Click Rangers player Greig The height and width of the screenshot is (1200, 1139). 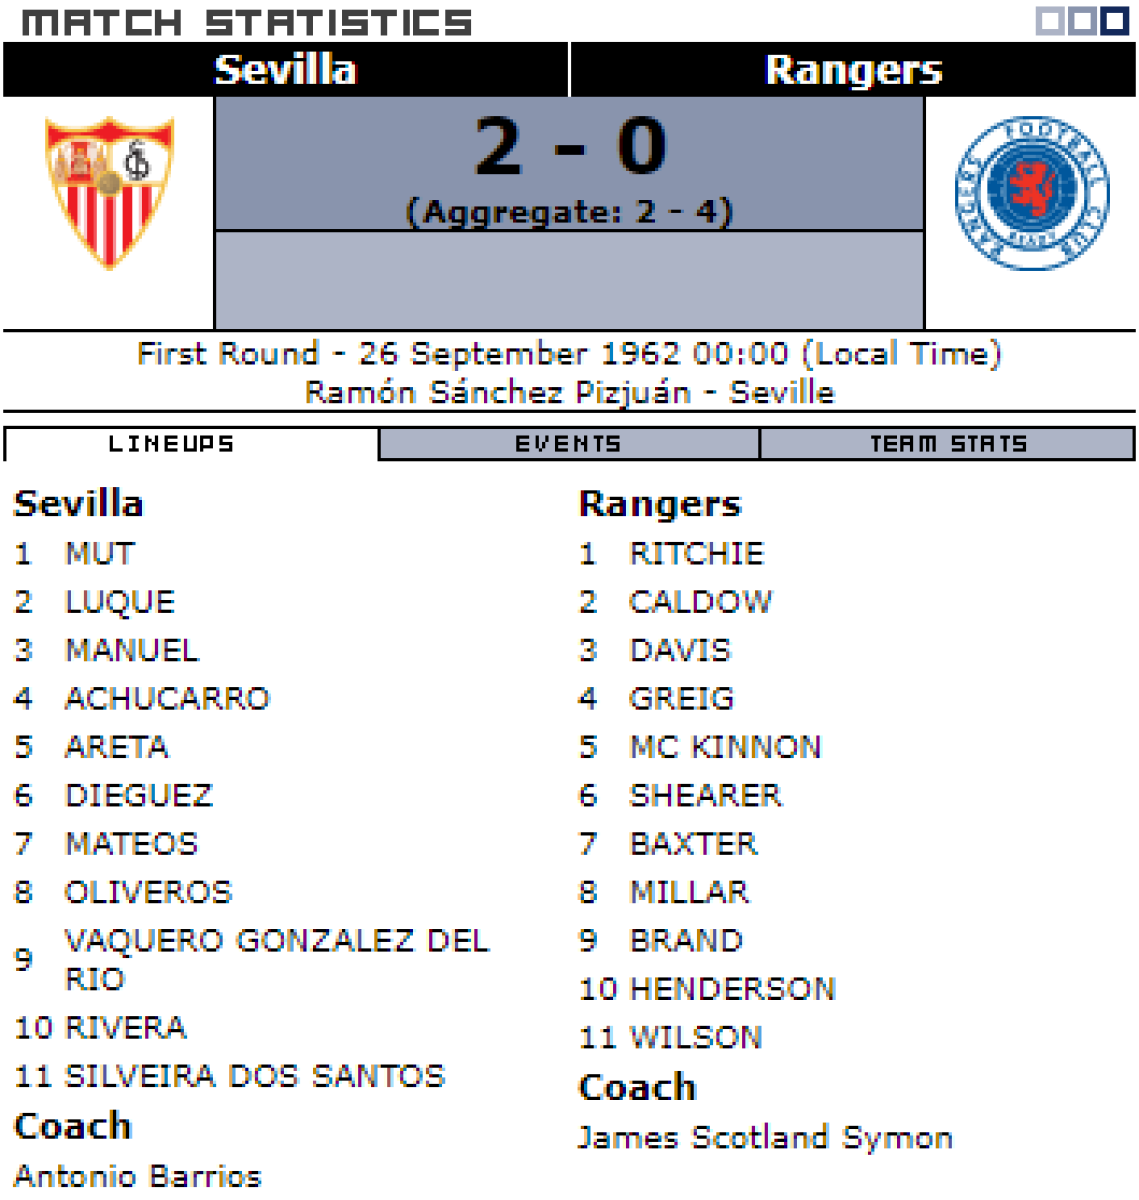[x=681, y=699]
